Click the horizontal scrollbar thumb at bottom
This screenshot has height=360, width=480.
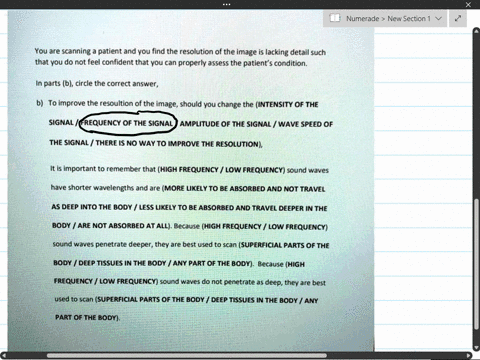187,355
